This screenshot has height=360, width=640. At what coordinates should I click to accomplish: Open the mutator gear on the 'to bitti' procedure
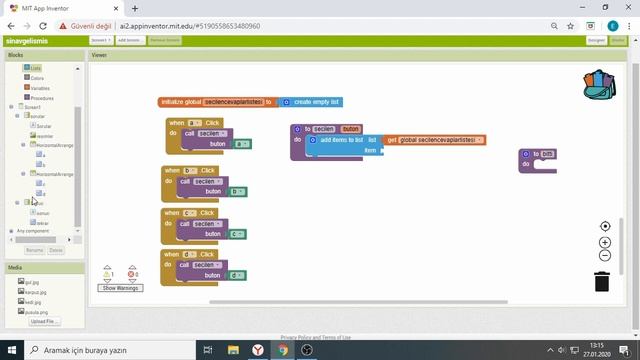[x=526, y=154]
